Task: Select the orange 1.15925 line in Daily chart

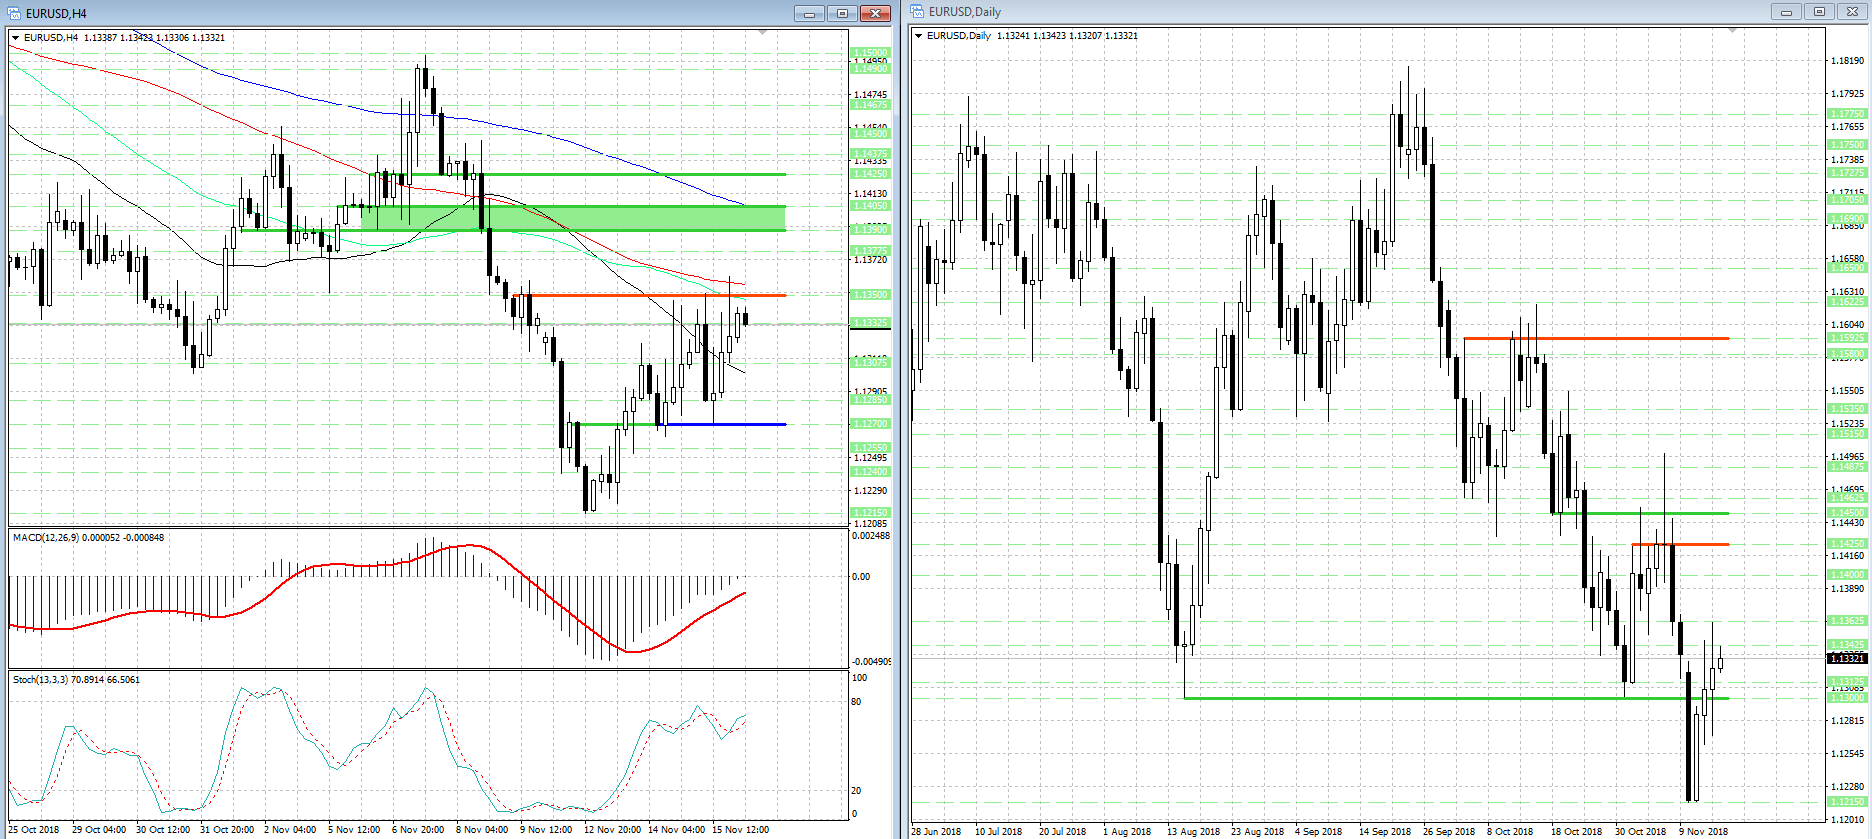Action: (x=1596, y=338)
